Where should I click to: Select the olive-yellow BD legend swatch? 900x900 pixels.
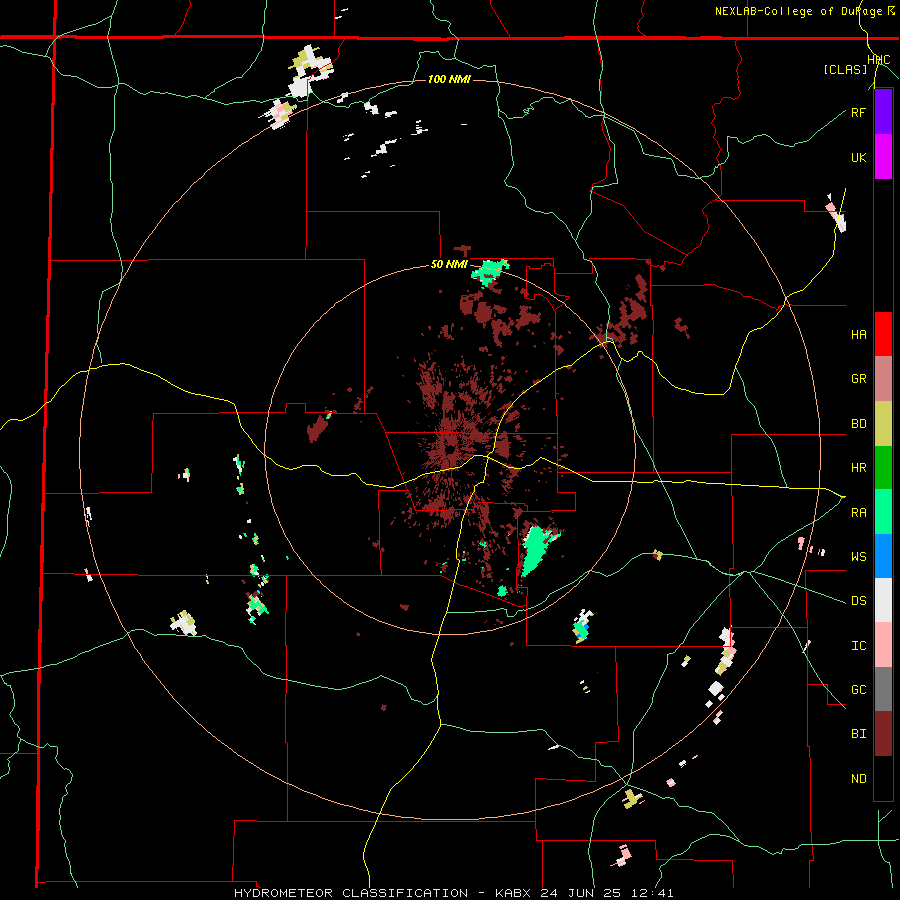coord(883,423)
